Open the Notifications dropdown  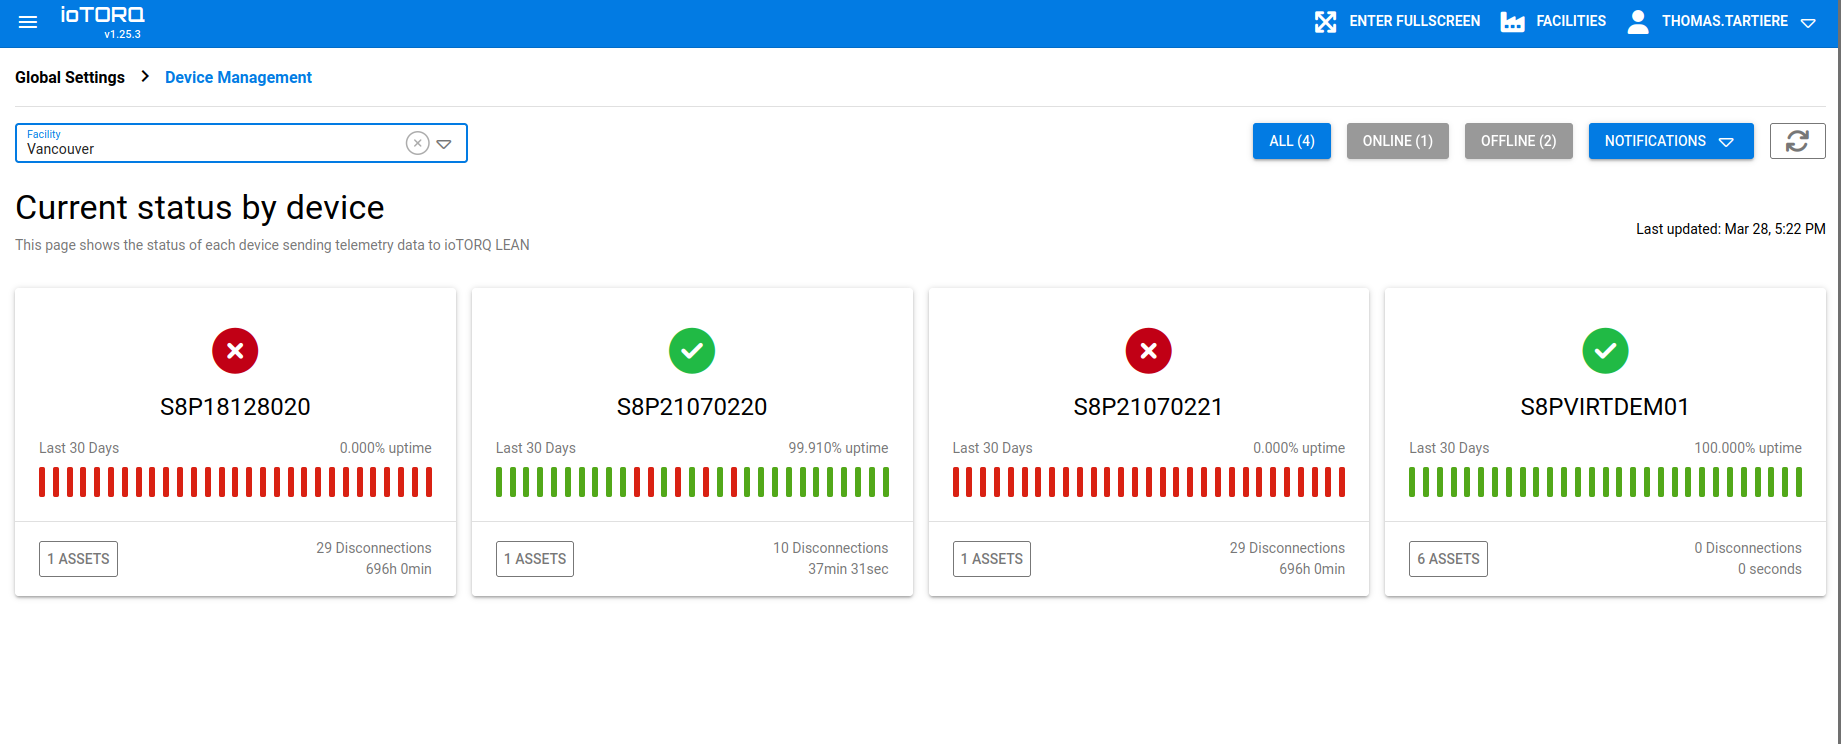(1671, 141)
